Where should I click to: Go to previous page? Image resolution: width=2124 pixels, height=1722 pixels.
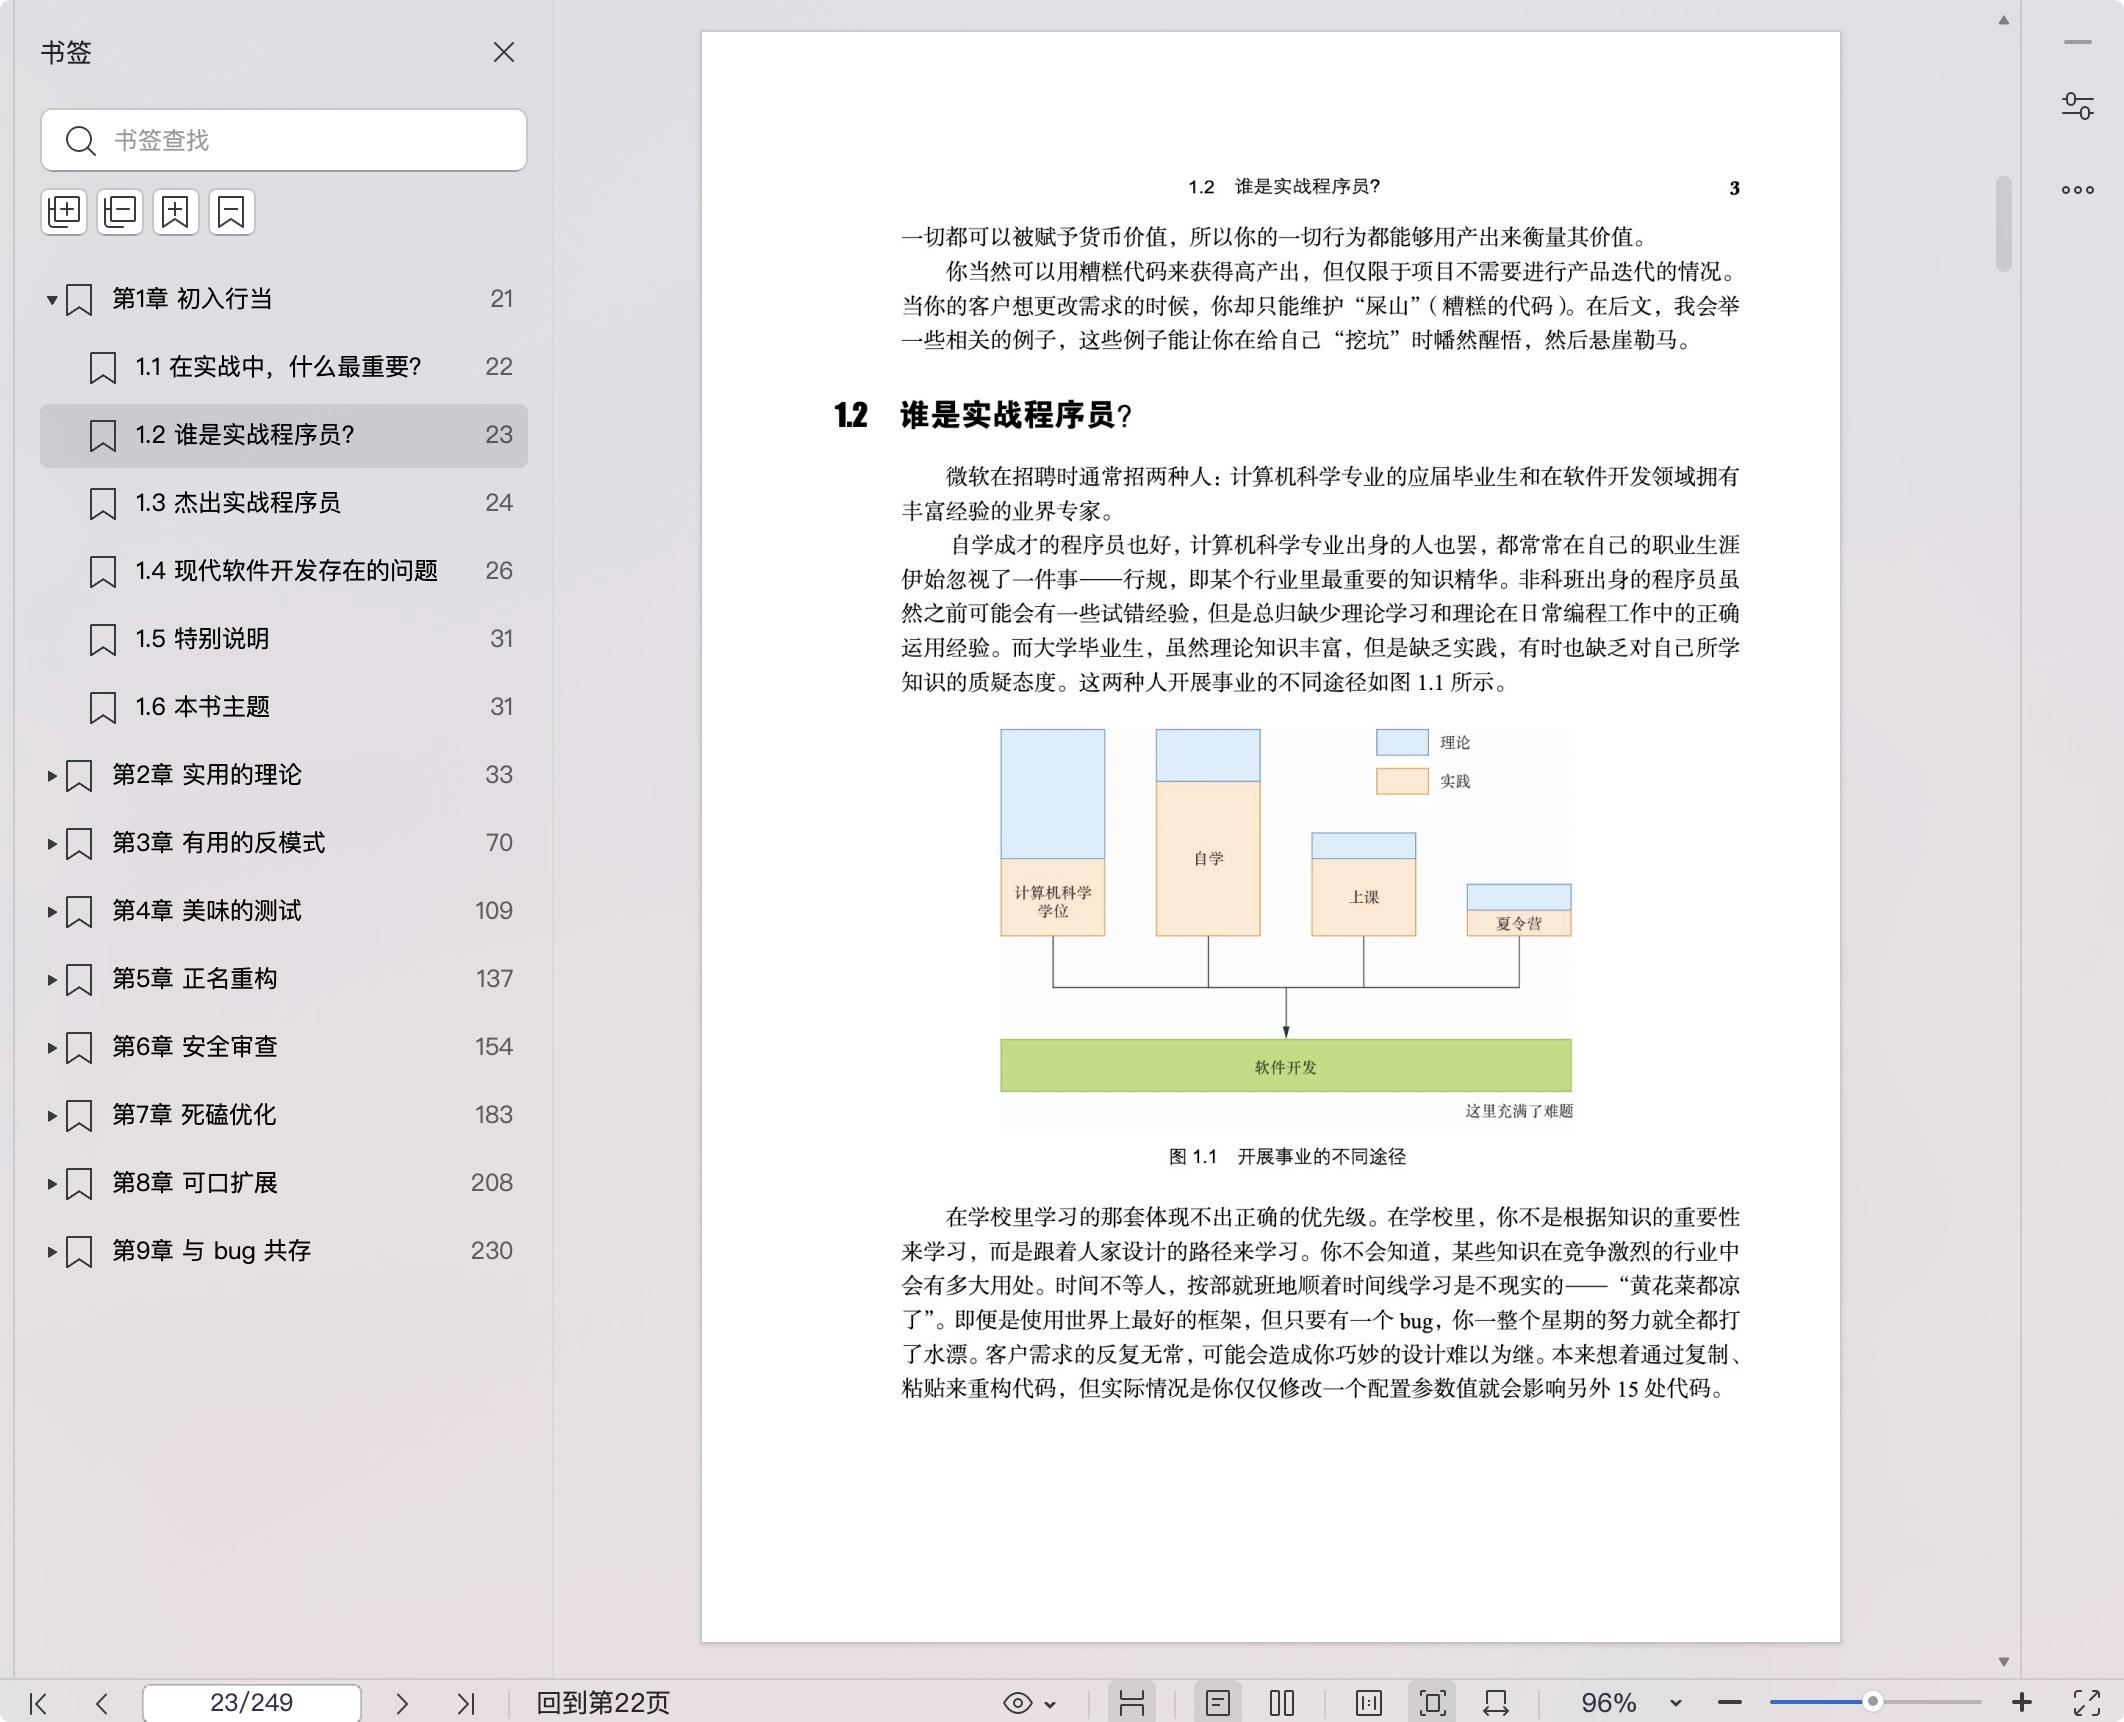[101, 1703]
